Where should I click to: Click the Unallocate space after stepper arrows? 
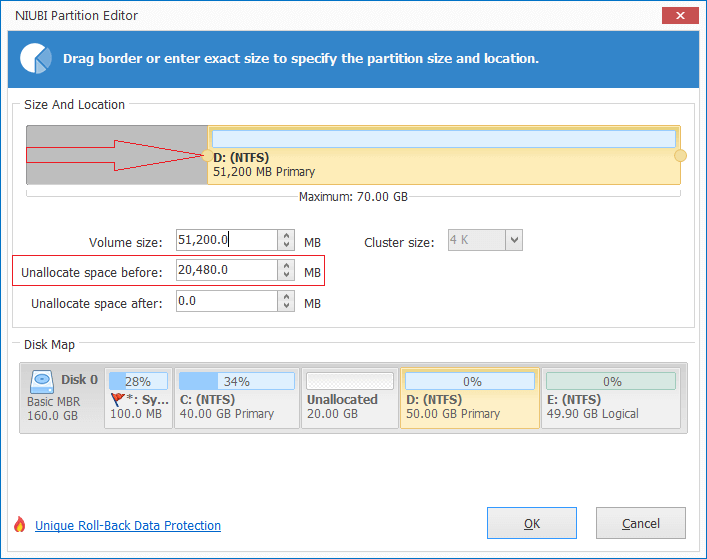click(x=288, y=301)
